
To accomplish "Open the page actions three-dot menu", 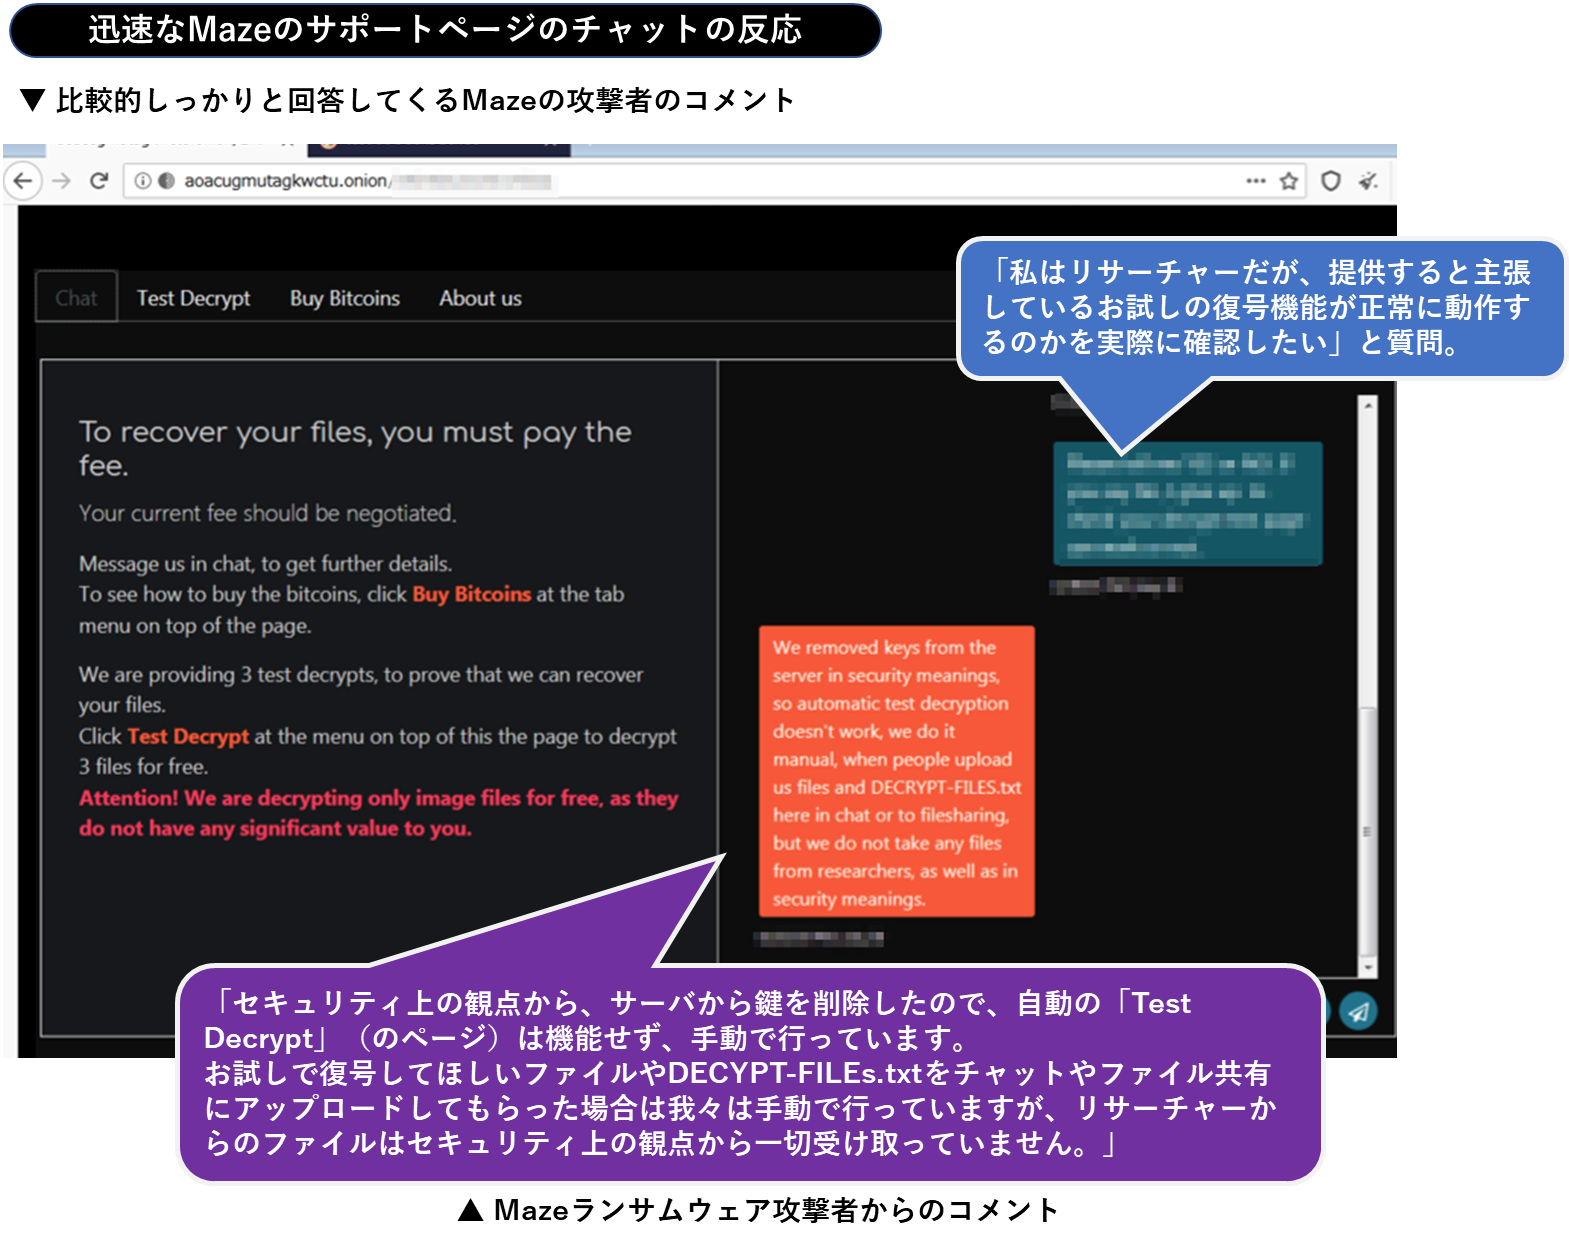I will (x=1255, y=181).
